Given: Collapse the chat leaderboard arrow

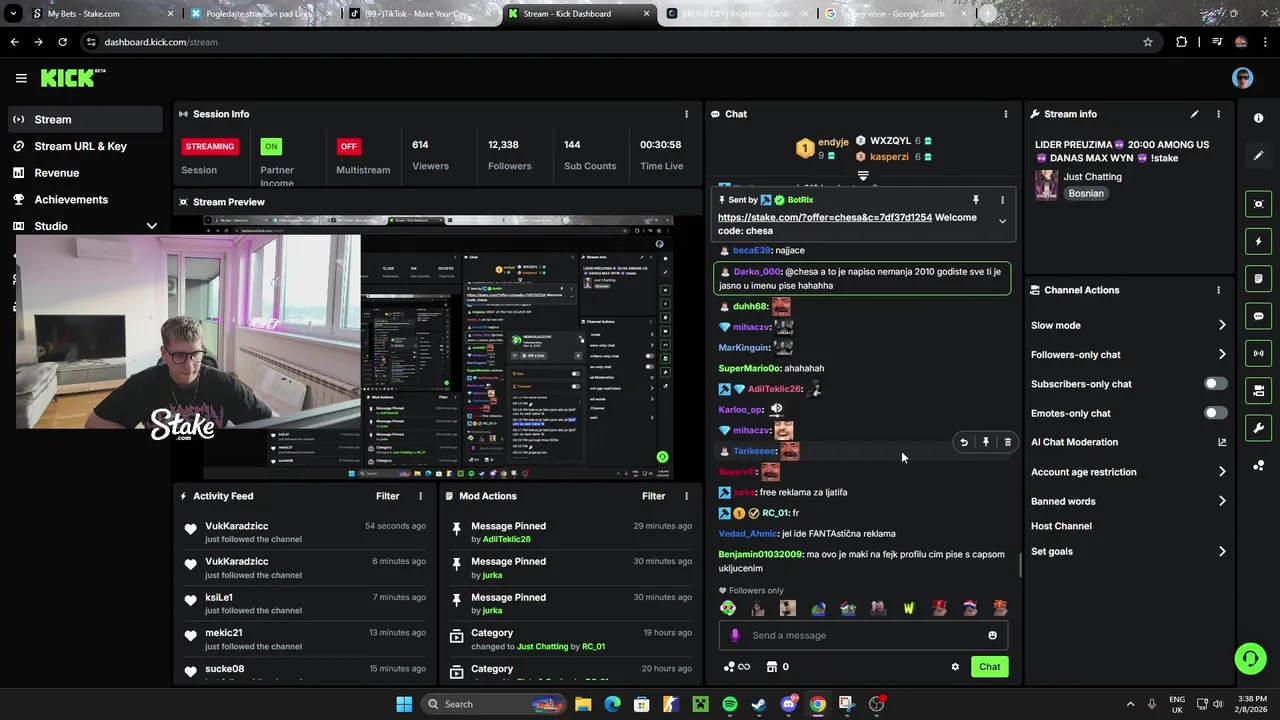Looking at the screenshot, I should pyautogui.click(x=863, y=176).
